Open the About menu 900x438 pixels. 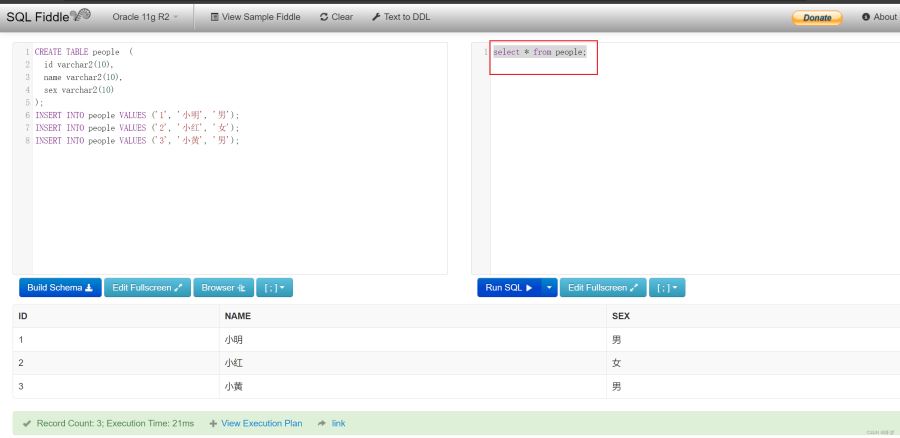tap(879, 17)
